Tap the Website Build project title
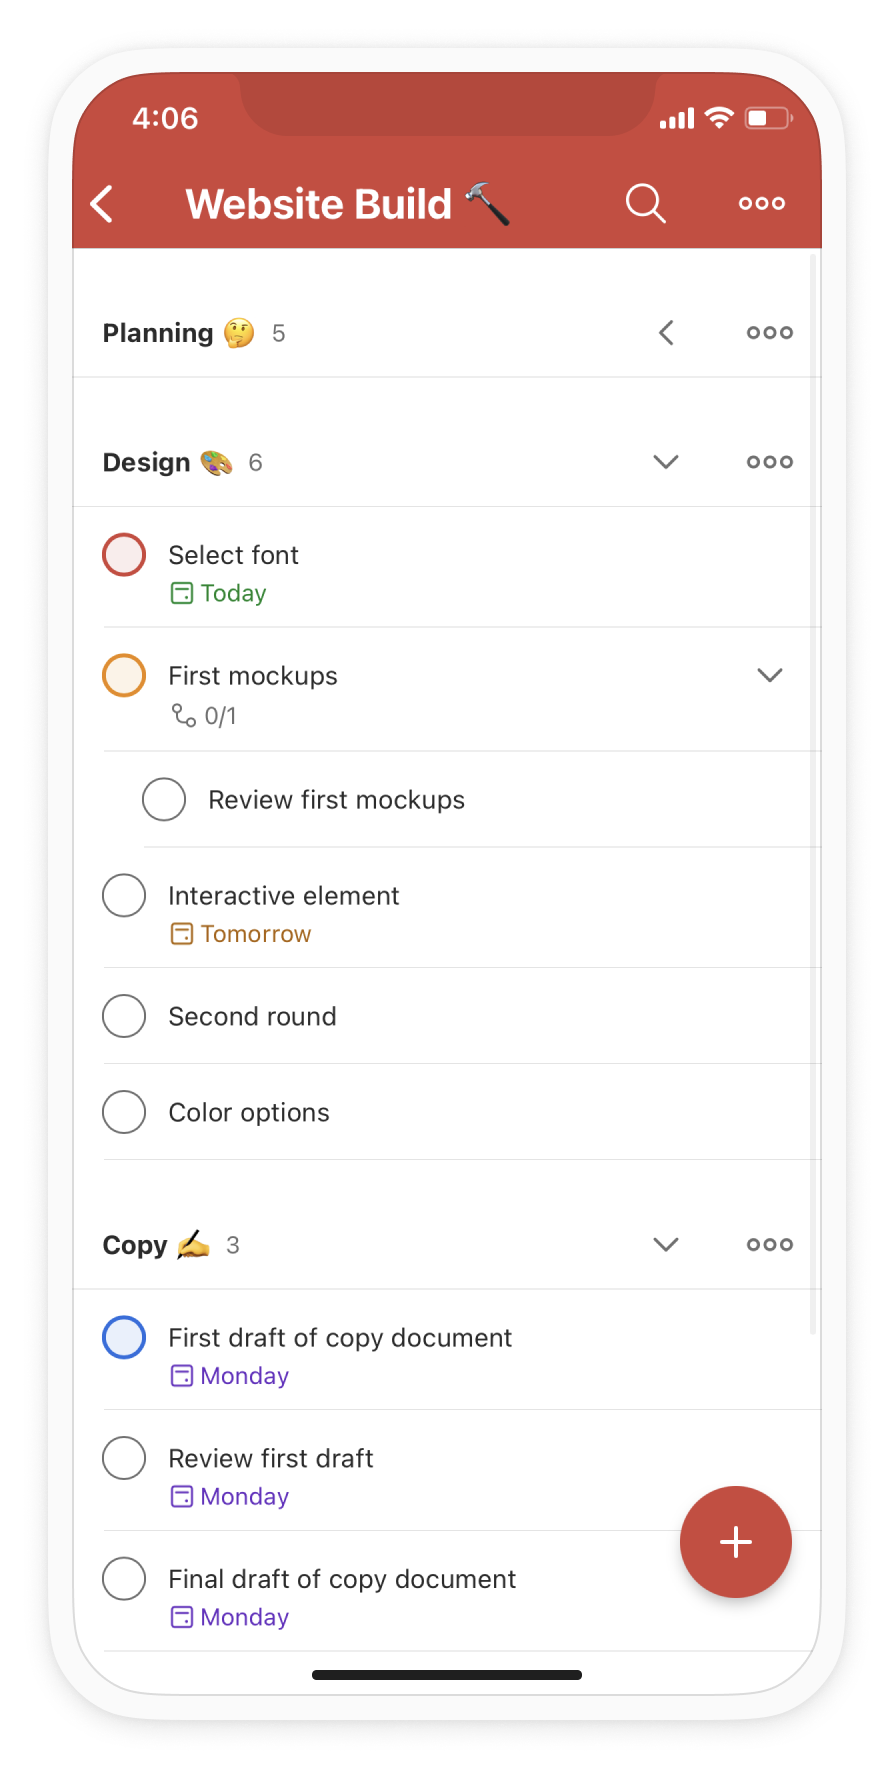The image size is (894, 1768). click(319, 204)
